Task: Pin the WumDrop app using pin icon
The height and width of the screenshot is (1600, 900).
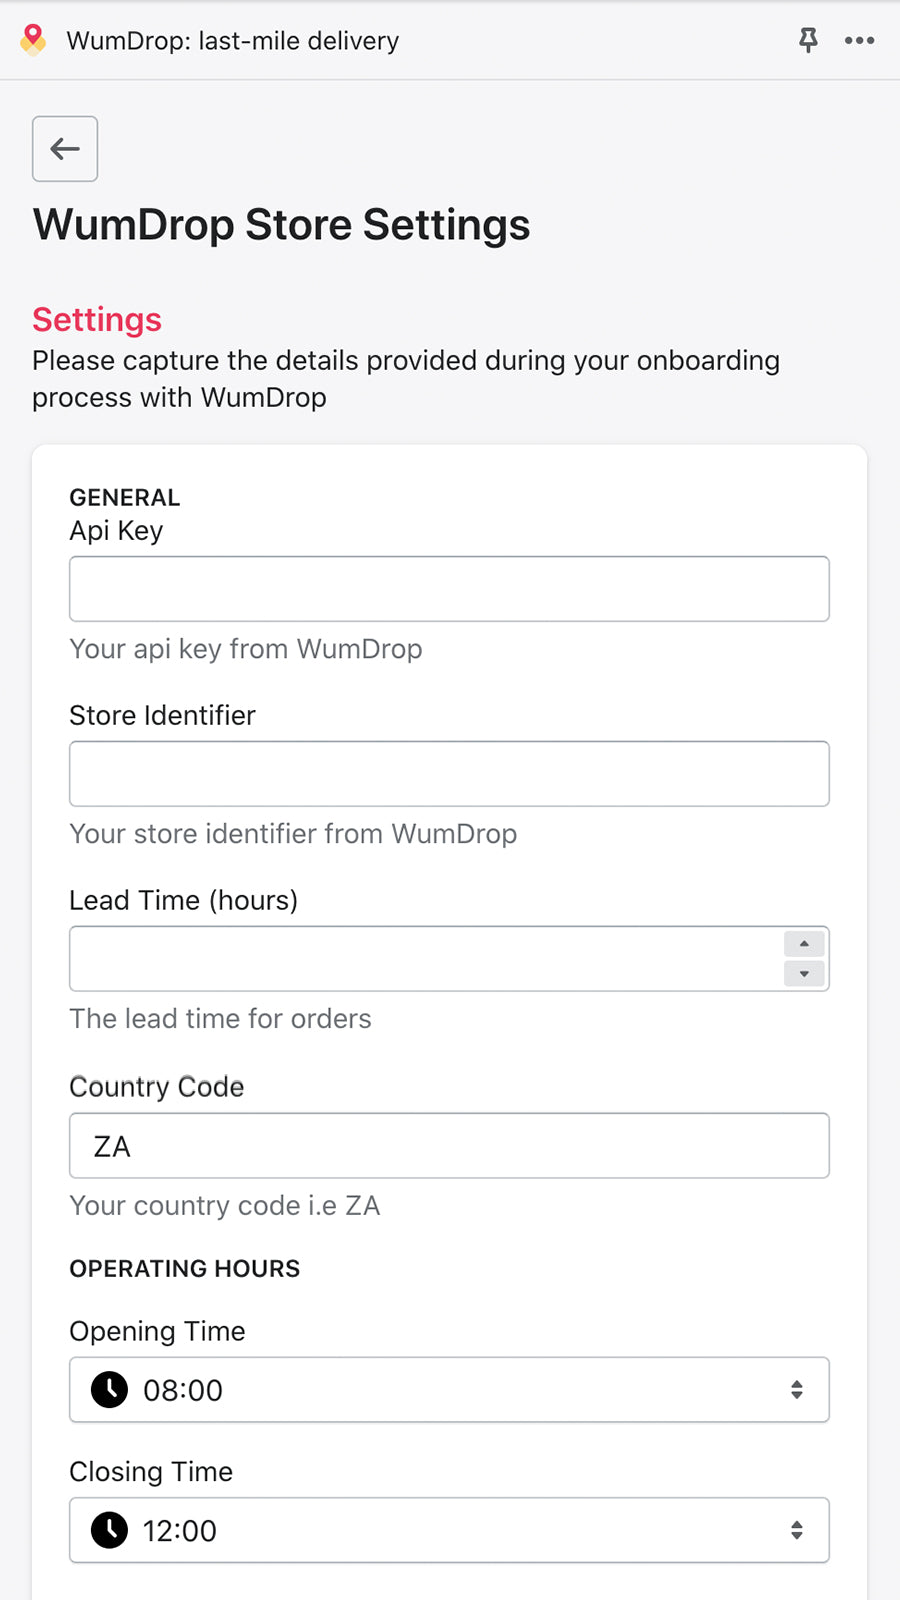Action: click(808, 40)
